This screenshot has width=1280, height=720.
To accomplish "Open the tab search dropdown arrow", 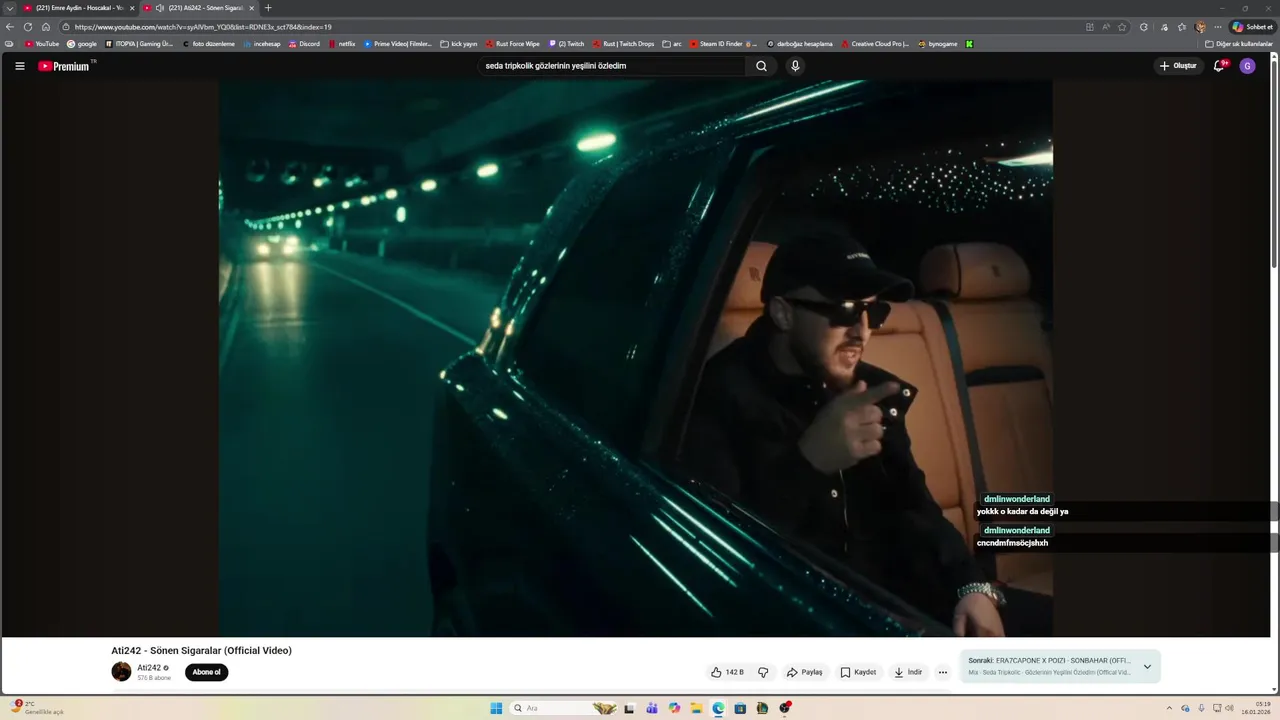I will pos(9,8).
